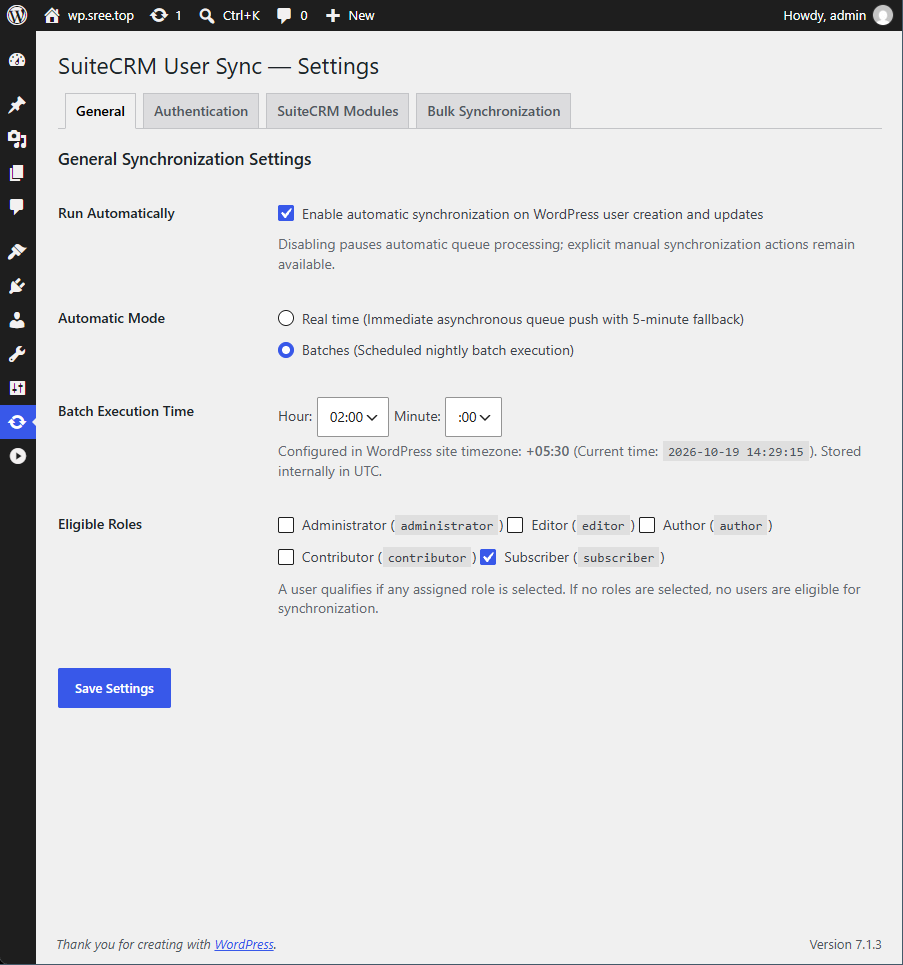Open the comments bubble in the admin bar
903x965 pixels.
tap(292, 15)
